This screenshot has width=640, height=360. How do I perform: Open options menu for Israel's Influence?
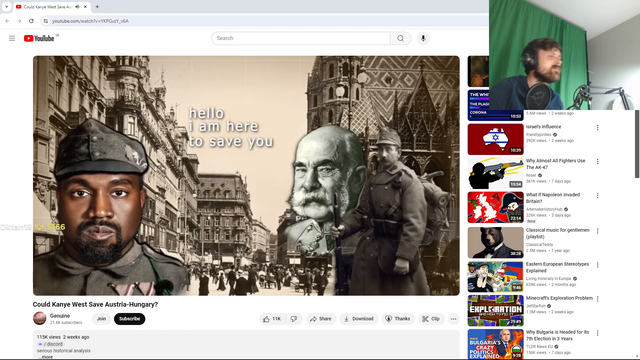[598, 128]
